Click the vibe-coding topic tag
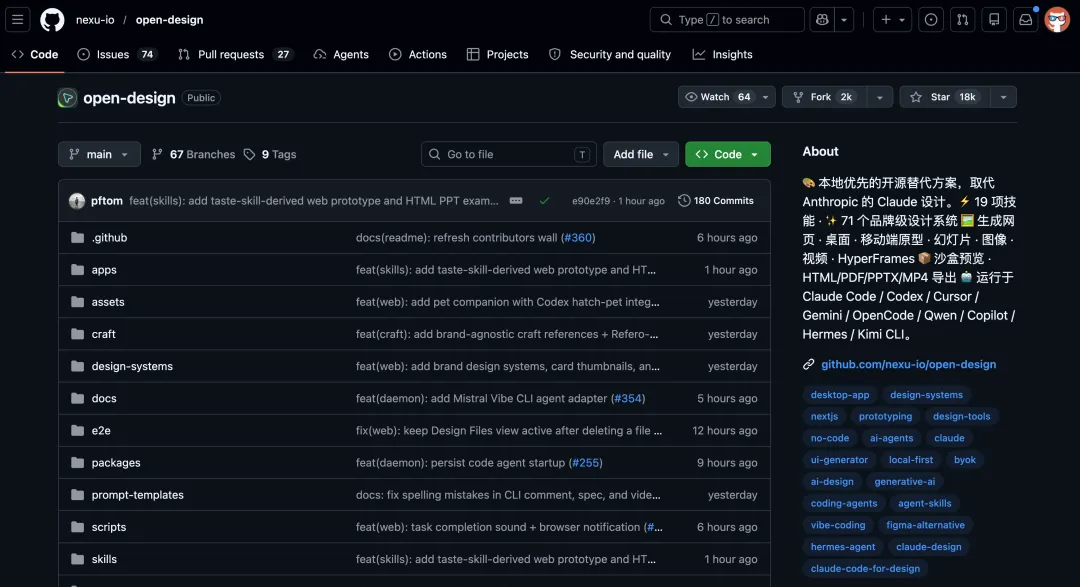The height and width of the screenshot is (587, 1080). pos(838,525)
